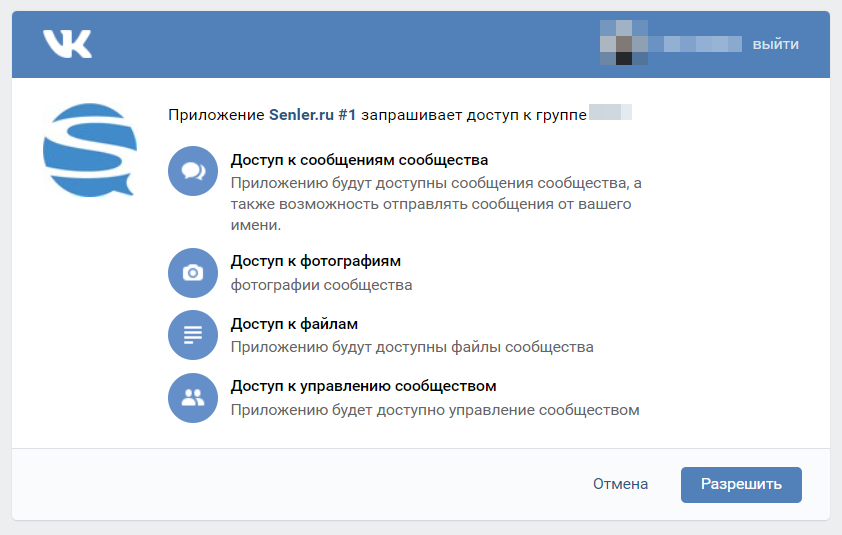
Task: Open the Senler.ru #1 app link
Action: click(313, 115)
